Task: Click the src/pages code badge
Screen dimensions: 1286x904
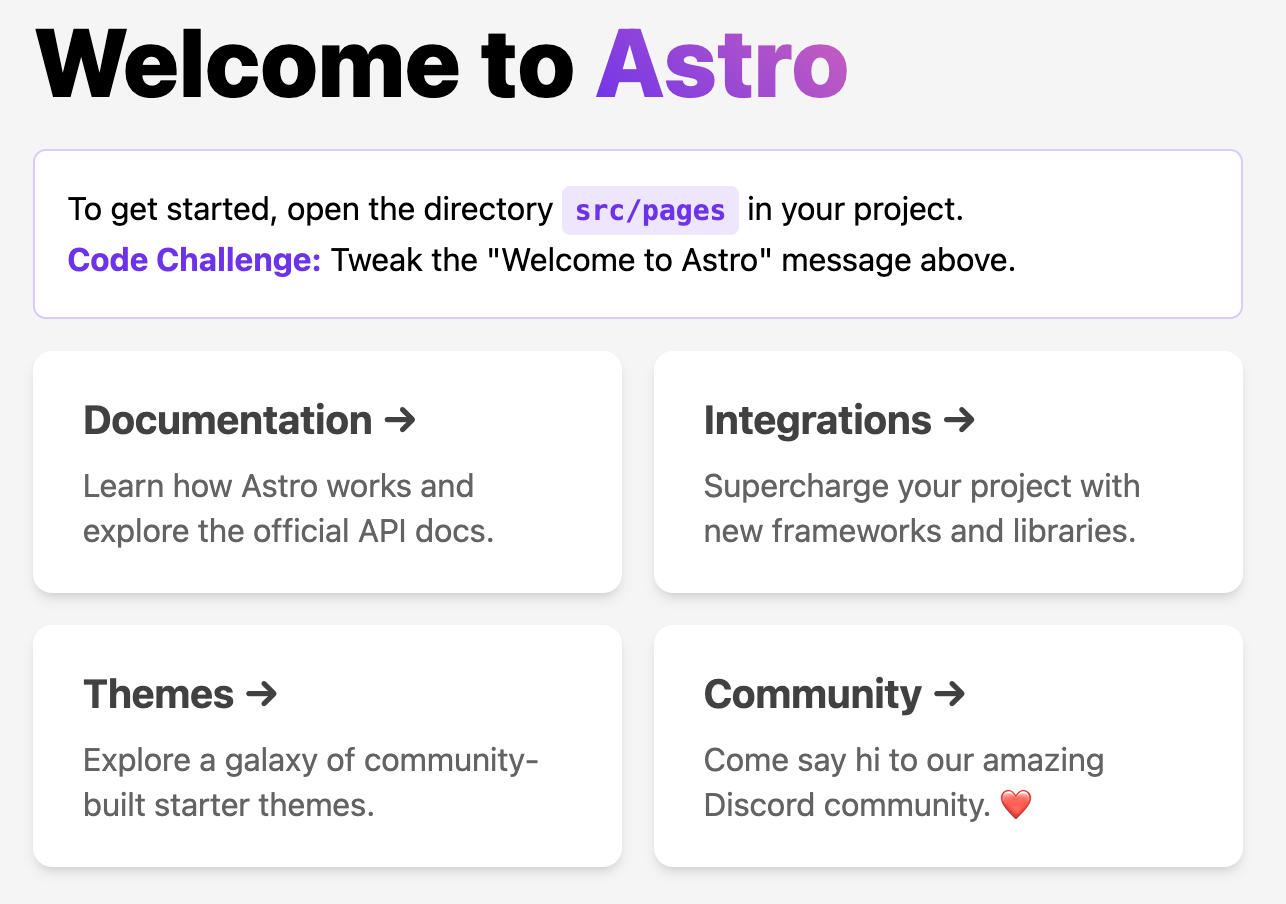Action: point(649,210)
